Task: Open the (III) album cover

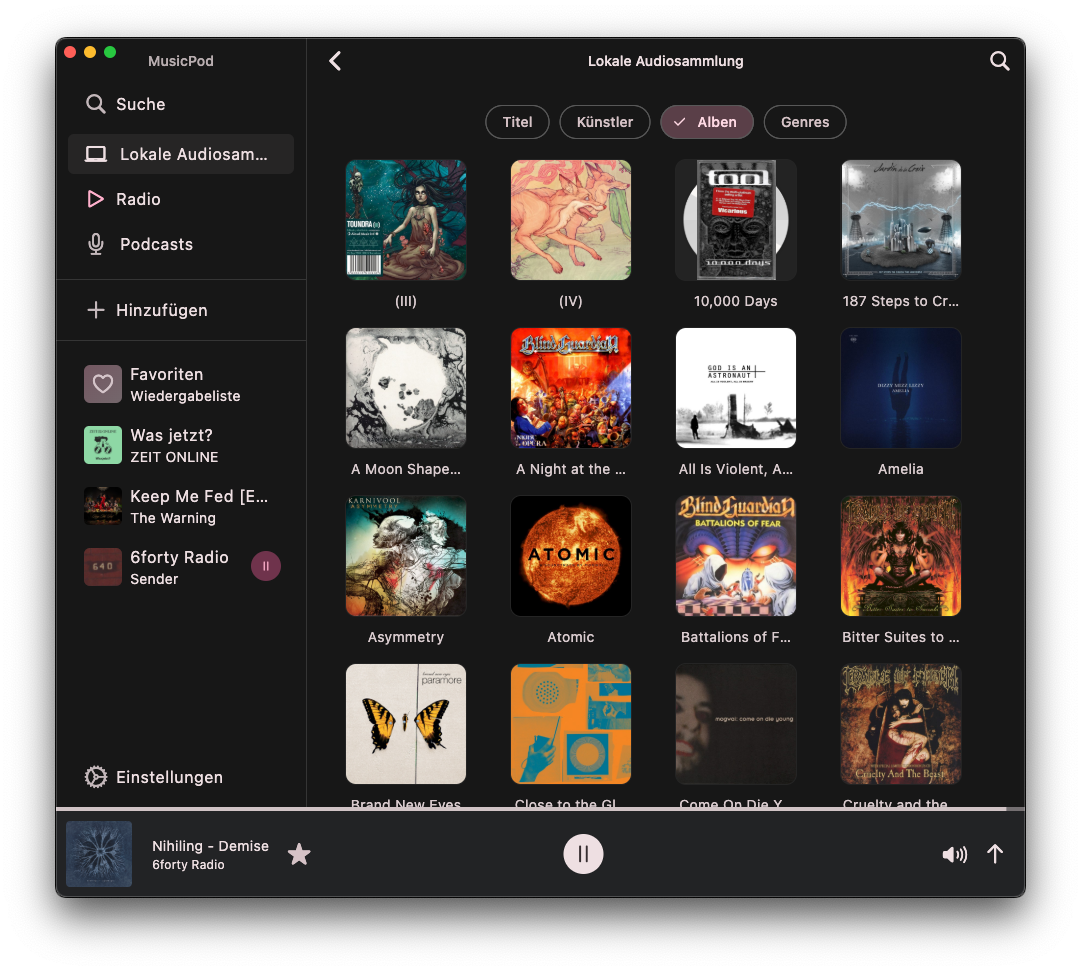Action: (406, 220)
